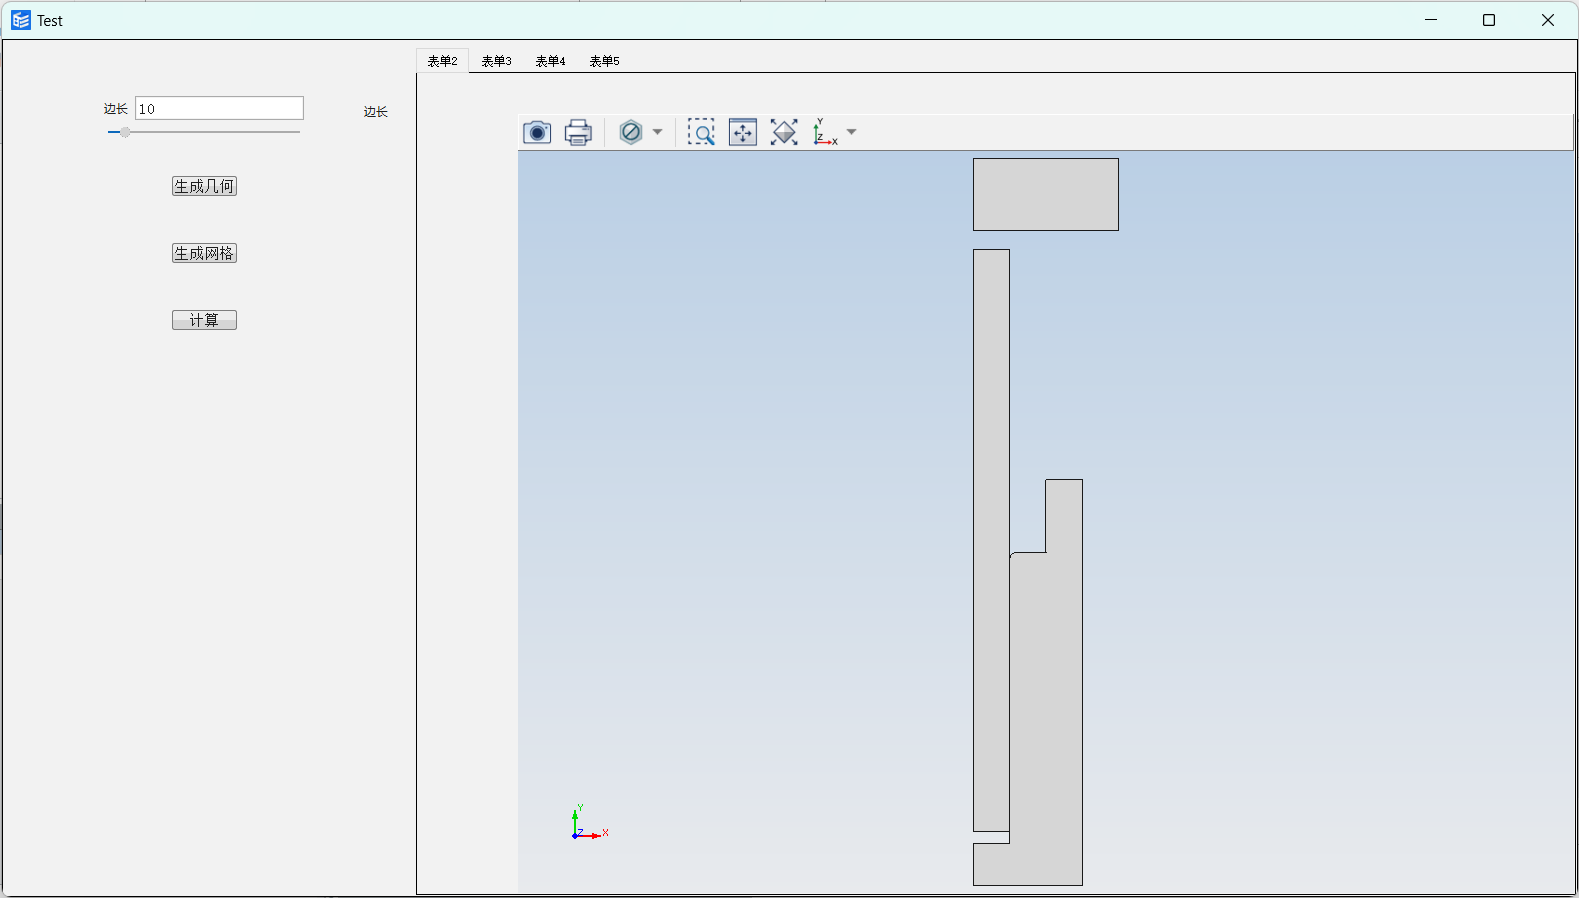Click the selection filter hexagon icon
The width and height of the screenshot is (1579, 898).
[631, 132]
